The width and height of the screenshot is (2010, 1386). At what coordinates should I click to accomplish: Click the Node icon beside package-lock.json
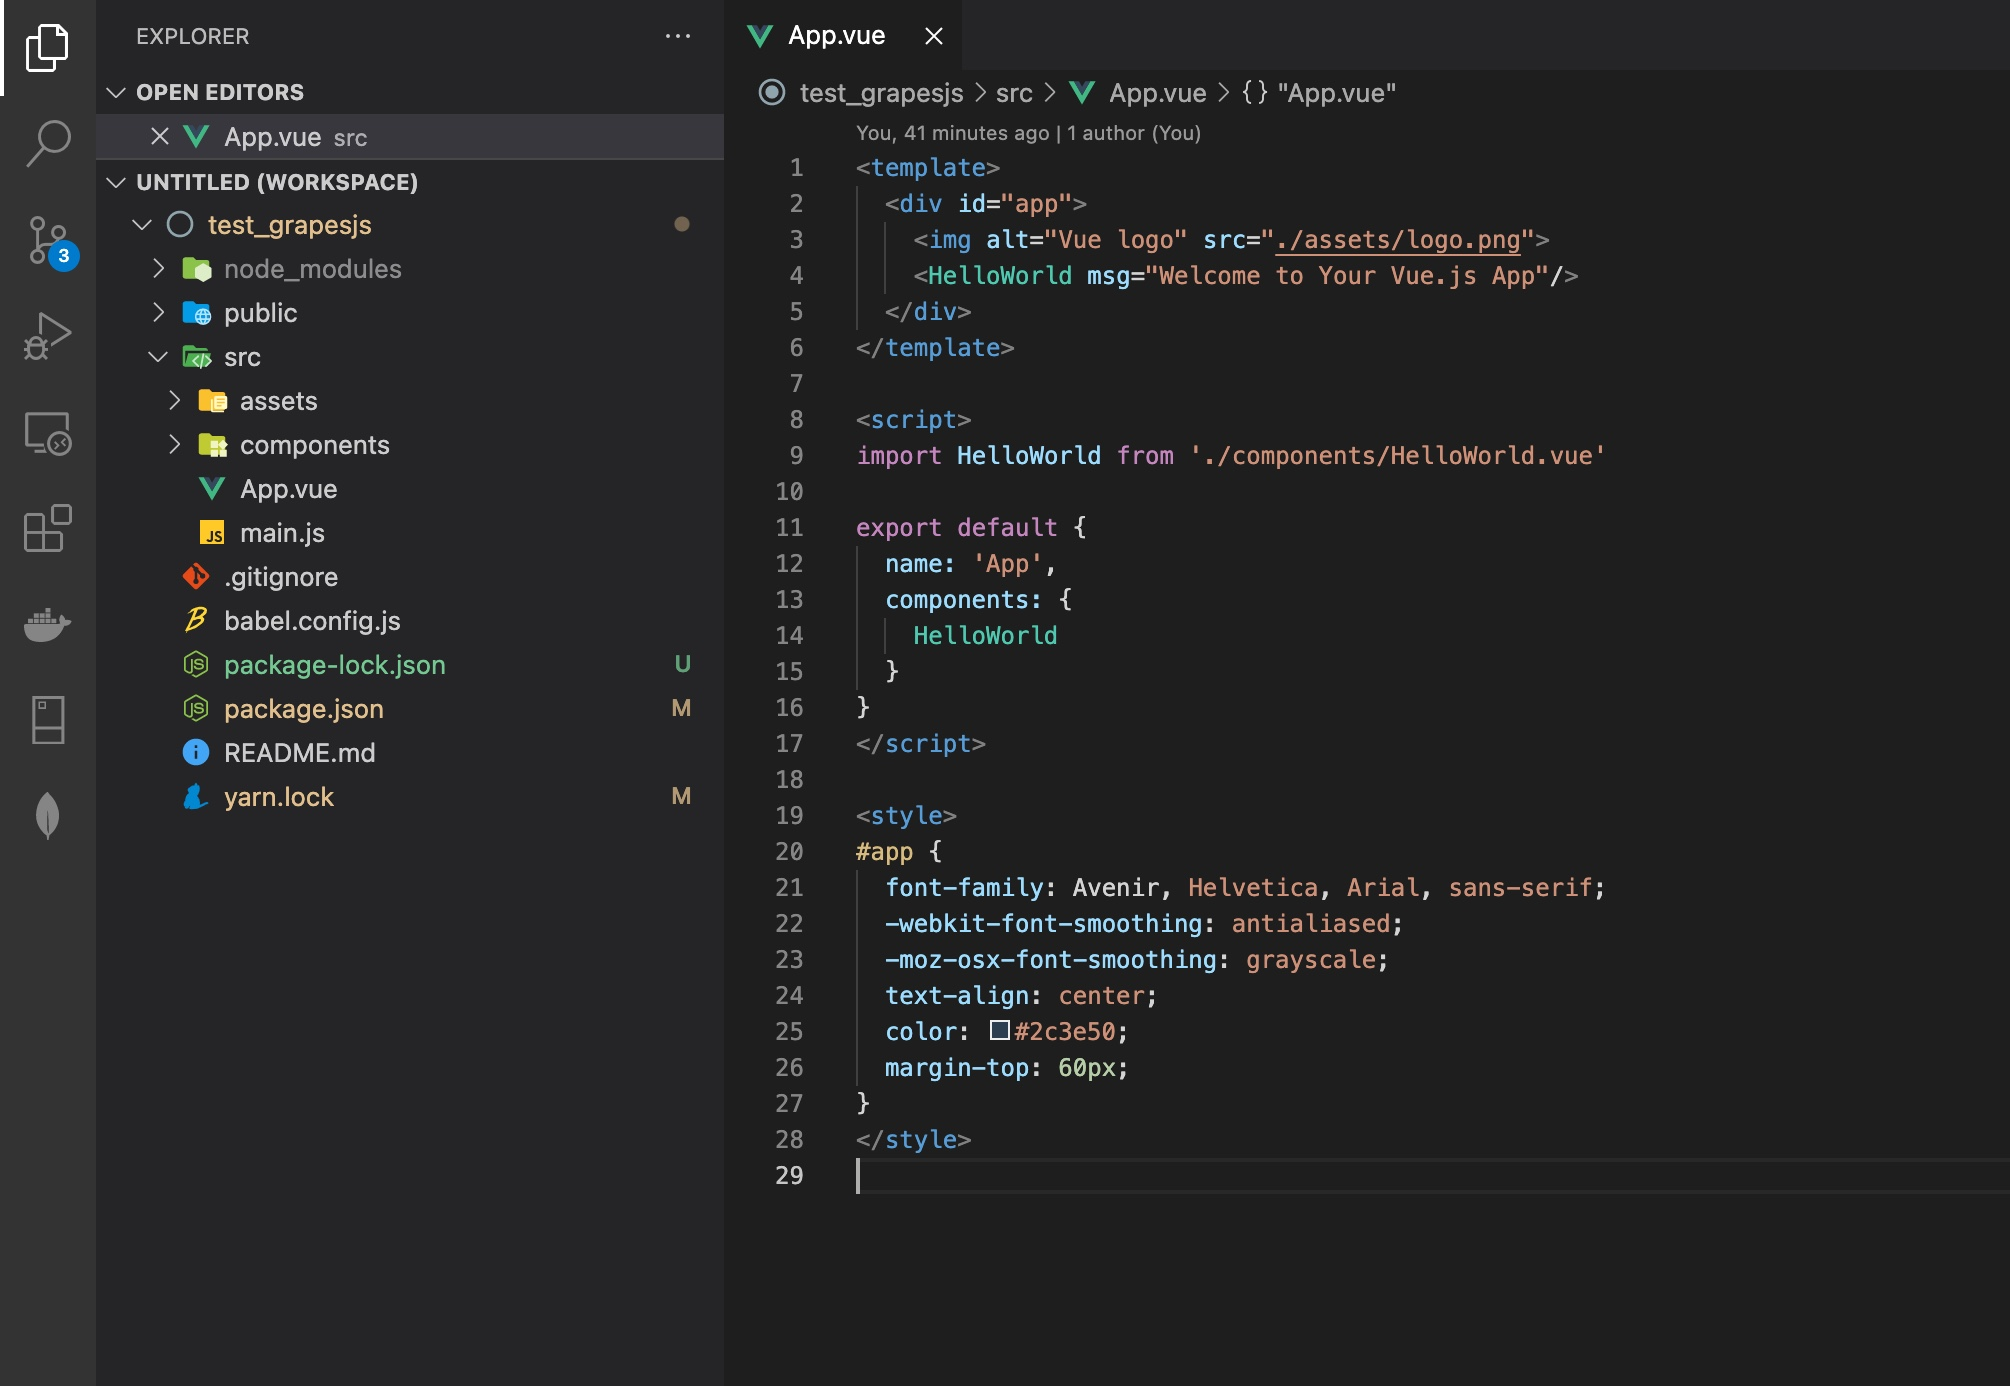click(196, 665)
